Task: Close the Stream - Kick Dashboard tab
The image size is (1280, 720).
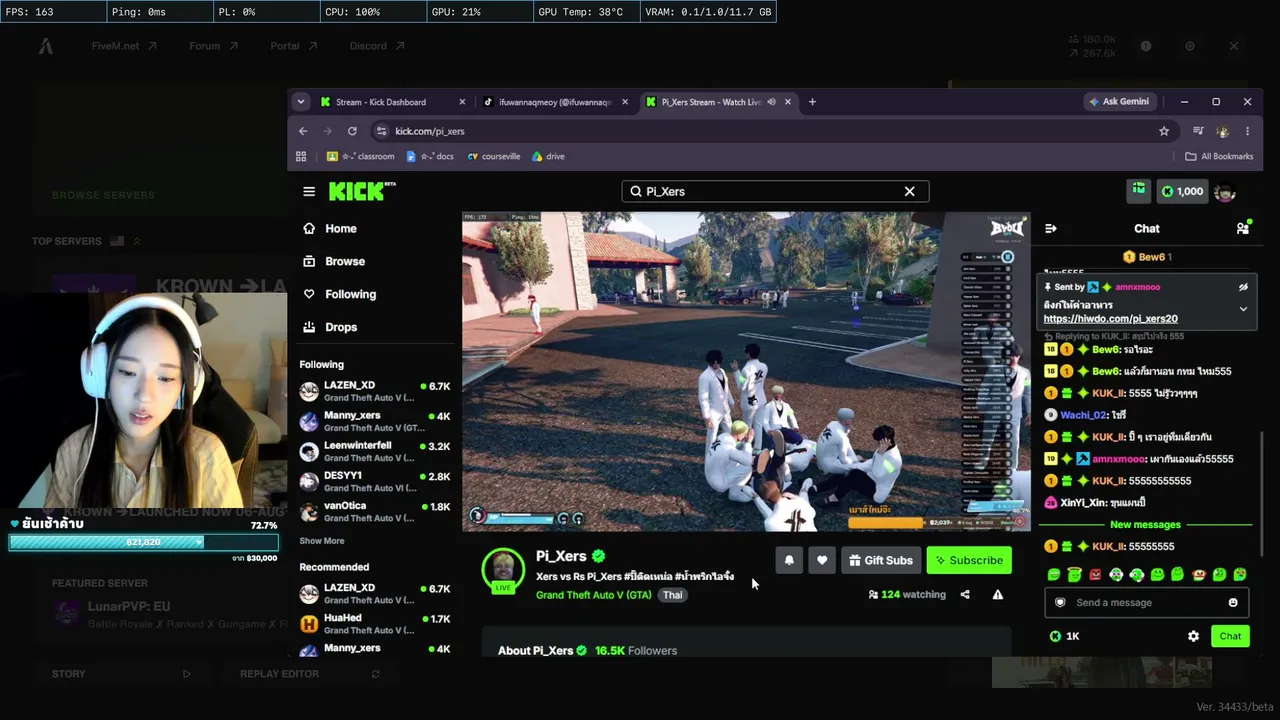Action: [x=462, y=102]
